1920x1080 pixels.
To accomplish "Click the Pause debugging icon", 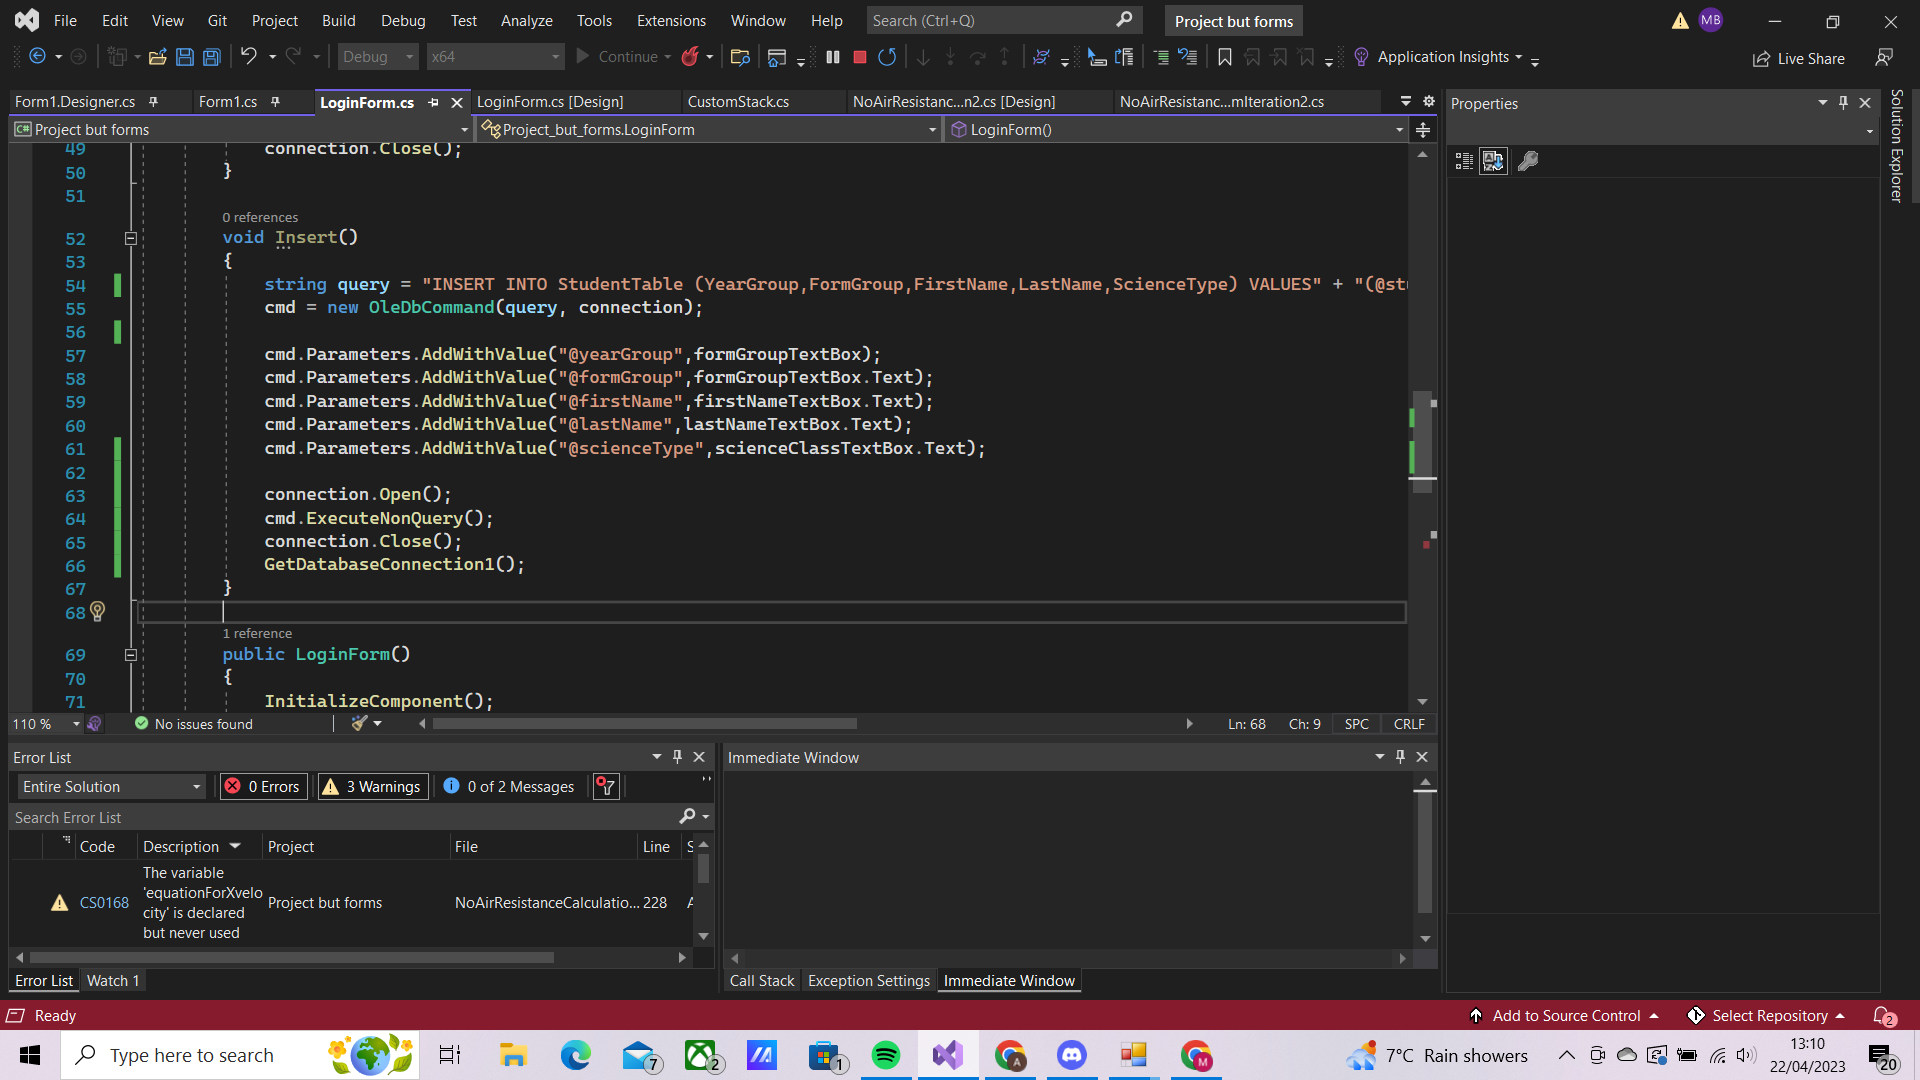I will pyautogui.click(x=833, y=57).
